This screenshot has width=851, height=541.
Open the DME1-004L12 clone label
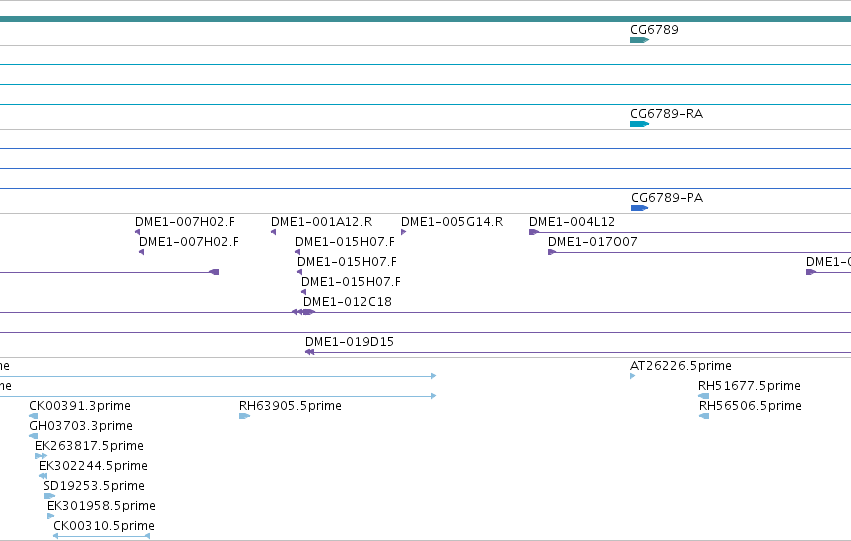[572, 222]
